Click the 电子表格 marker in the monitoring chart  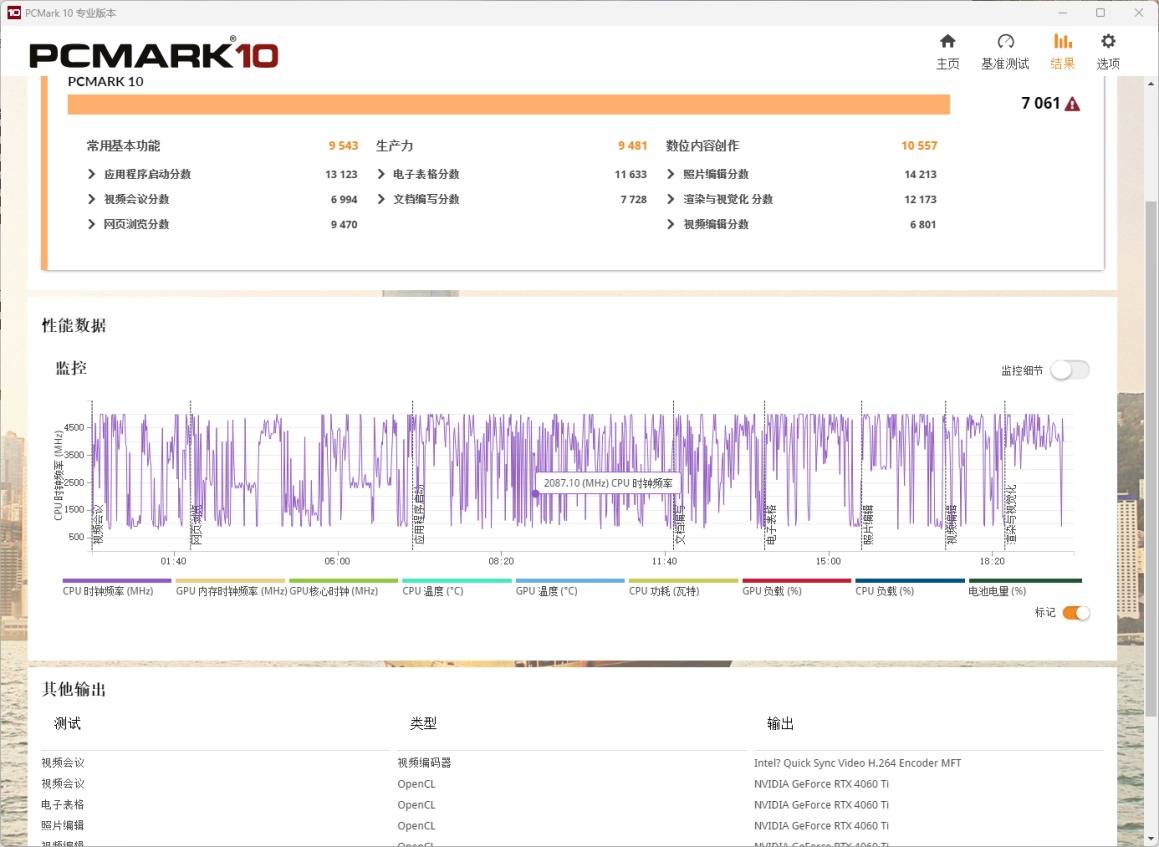[x=771, y=525]
